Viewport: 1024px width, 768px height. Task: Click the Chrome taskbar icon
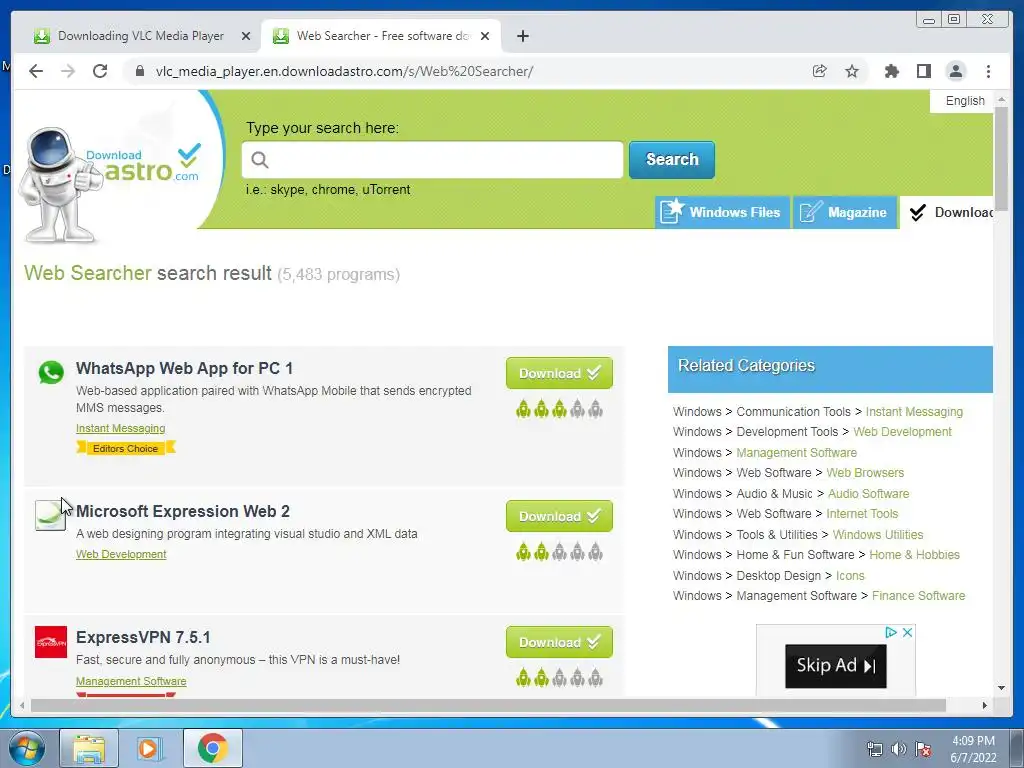pos(212,748)
